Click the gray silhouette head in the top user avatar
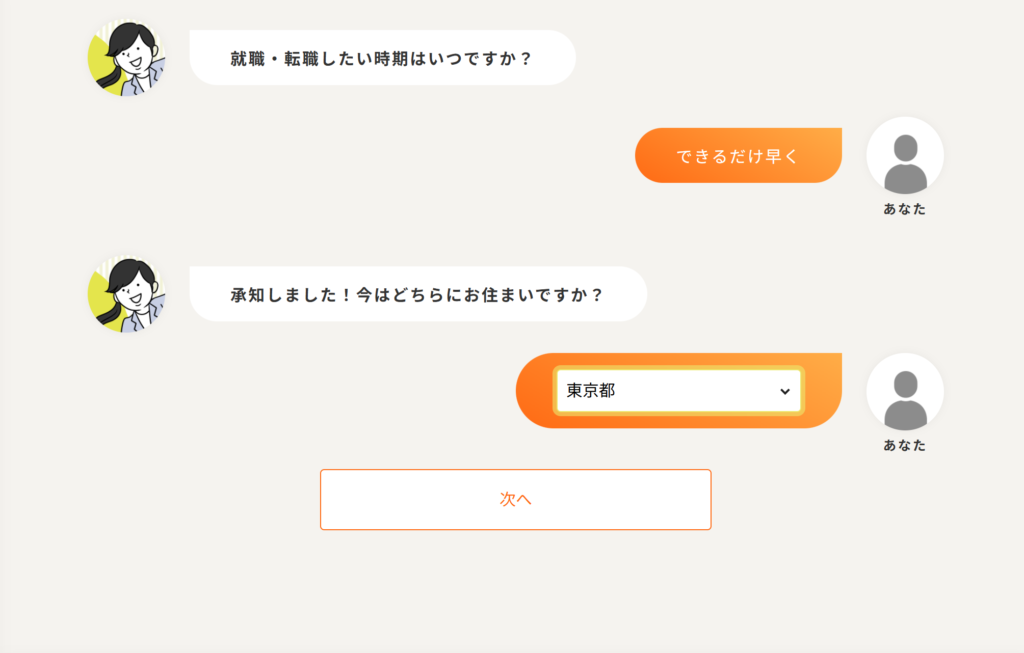Screen dimensions: 1024x653 (x=905, y=147)
